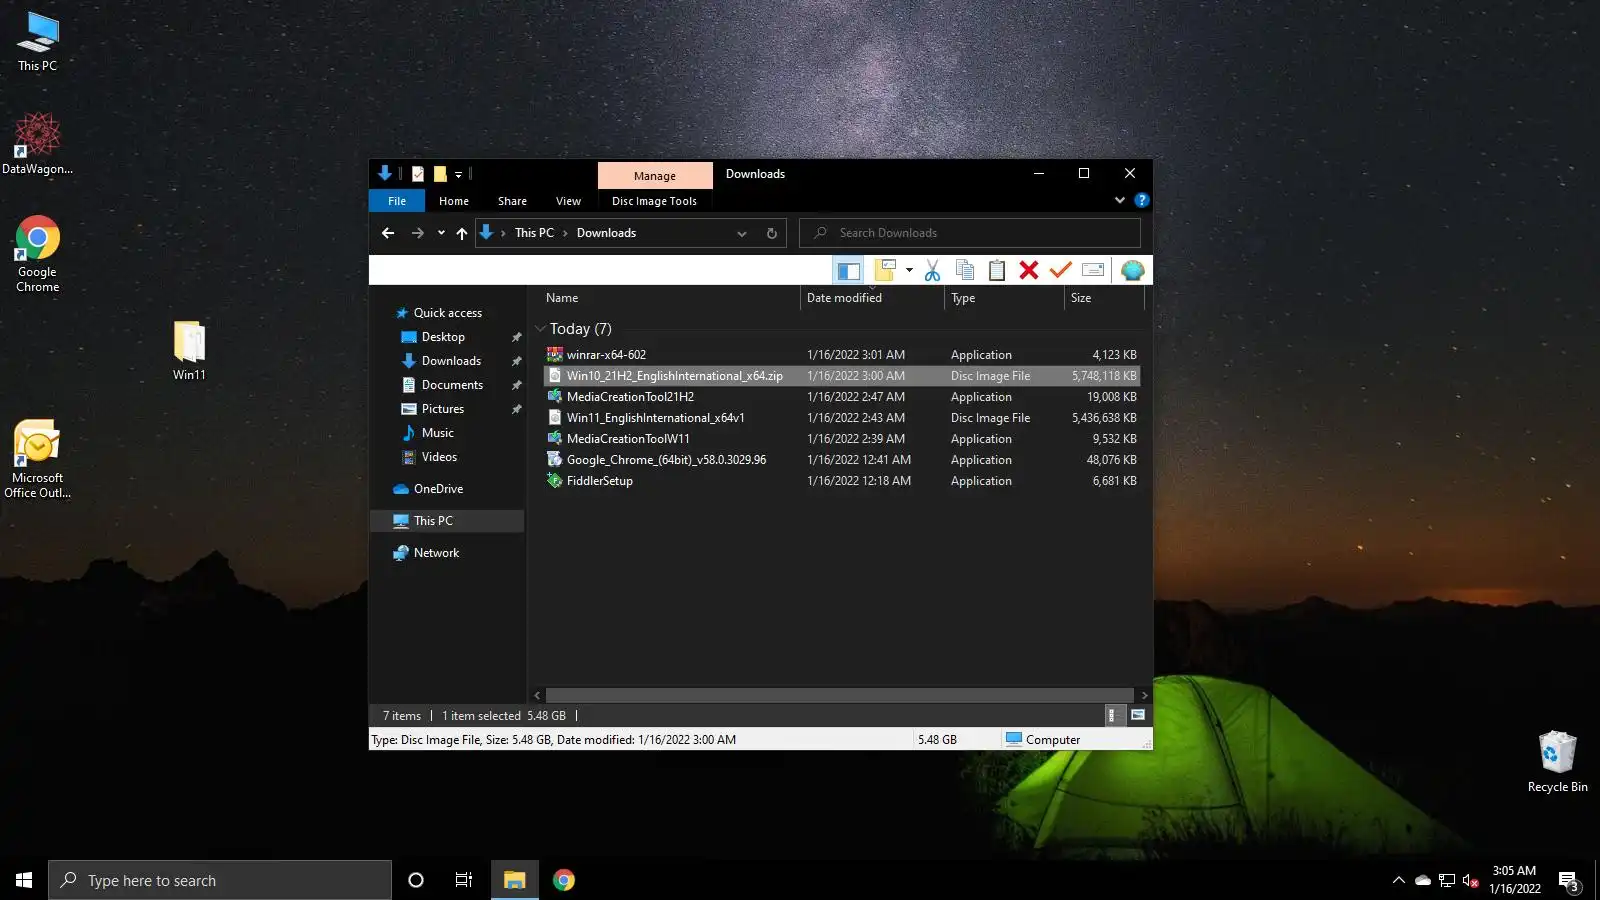Image resolution: width=1600 pixels, height=900 pixels.
Task: Open the File menu
Action: [397, 201]
